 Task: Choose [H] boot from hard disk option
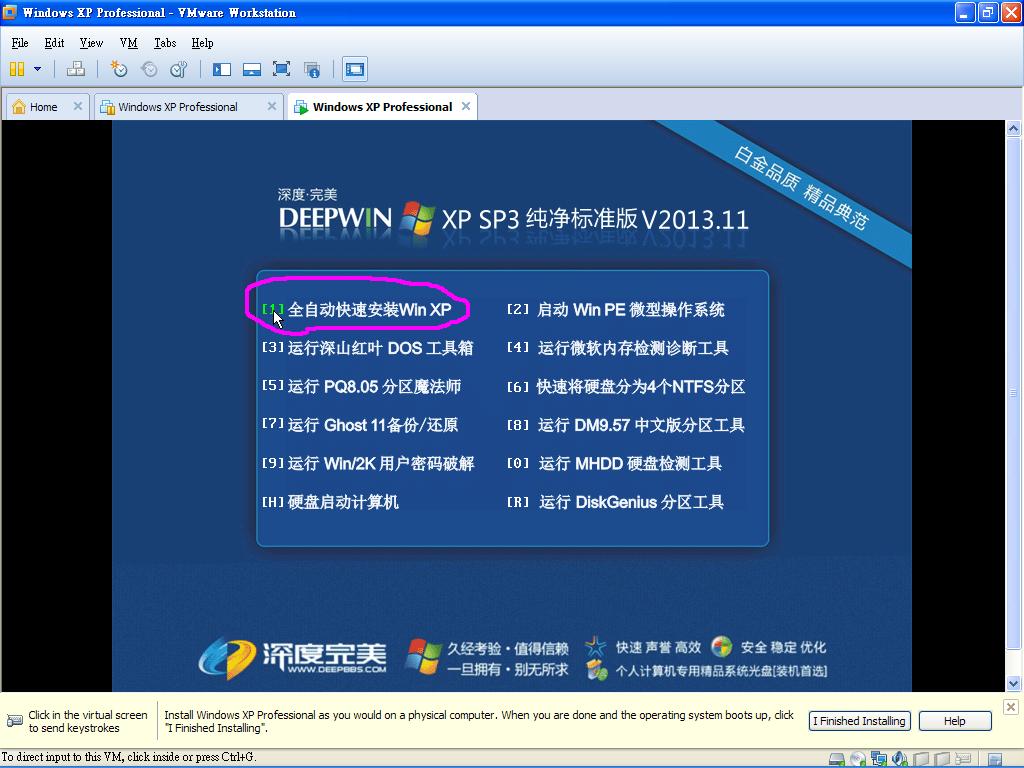coord(330,502)
